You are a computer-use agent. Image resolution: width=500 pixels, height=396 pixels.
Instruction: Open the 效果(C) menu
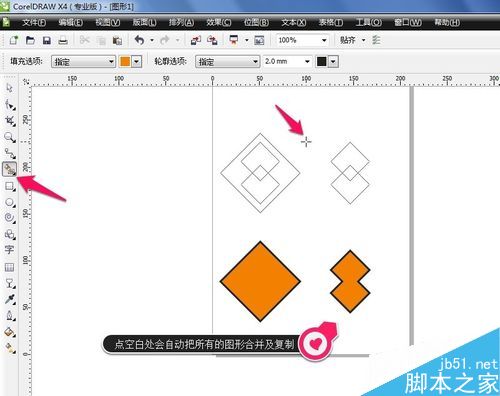pos(218,23)
